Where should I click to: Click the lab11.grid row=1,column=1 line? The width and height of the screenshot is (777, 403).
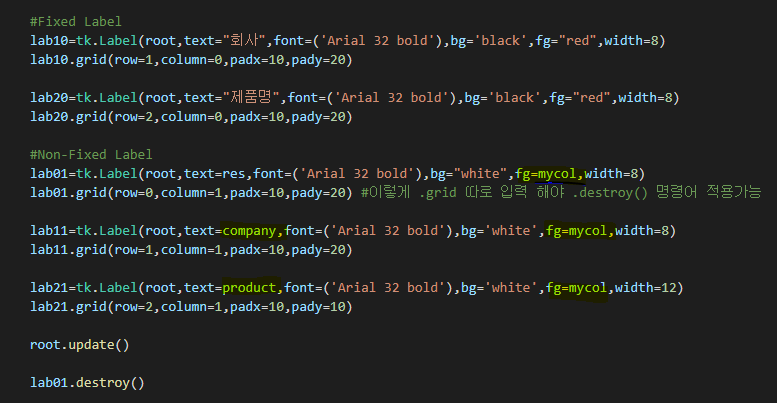191,250
